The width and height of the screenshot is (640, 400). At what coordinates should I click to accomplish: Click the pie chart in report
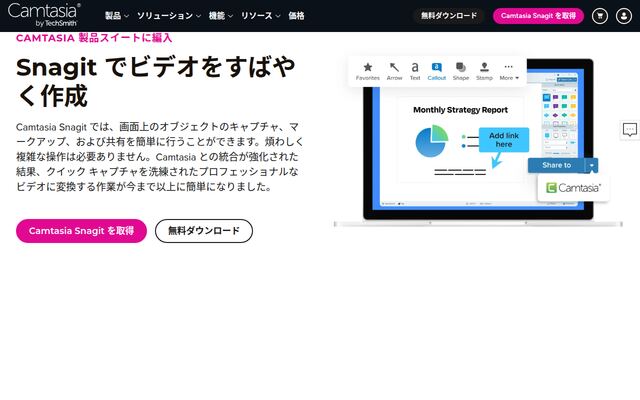point(432,141)
